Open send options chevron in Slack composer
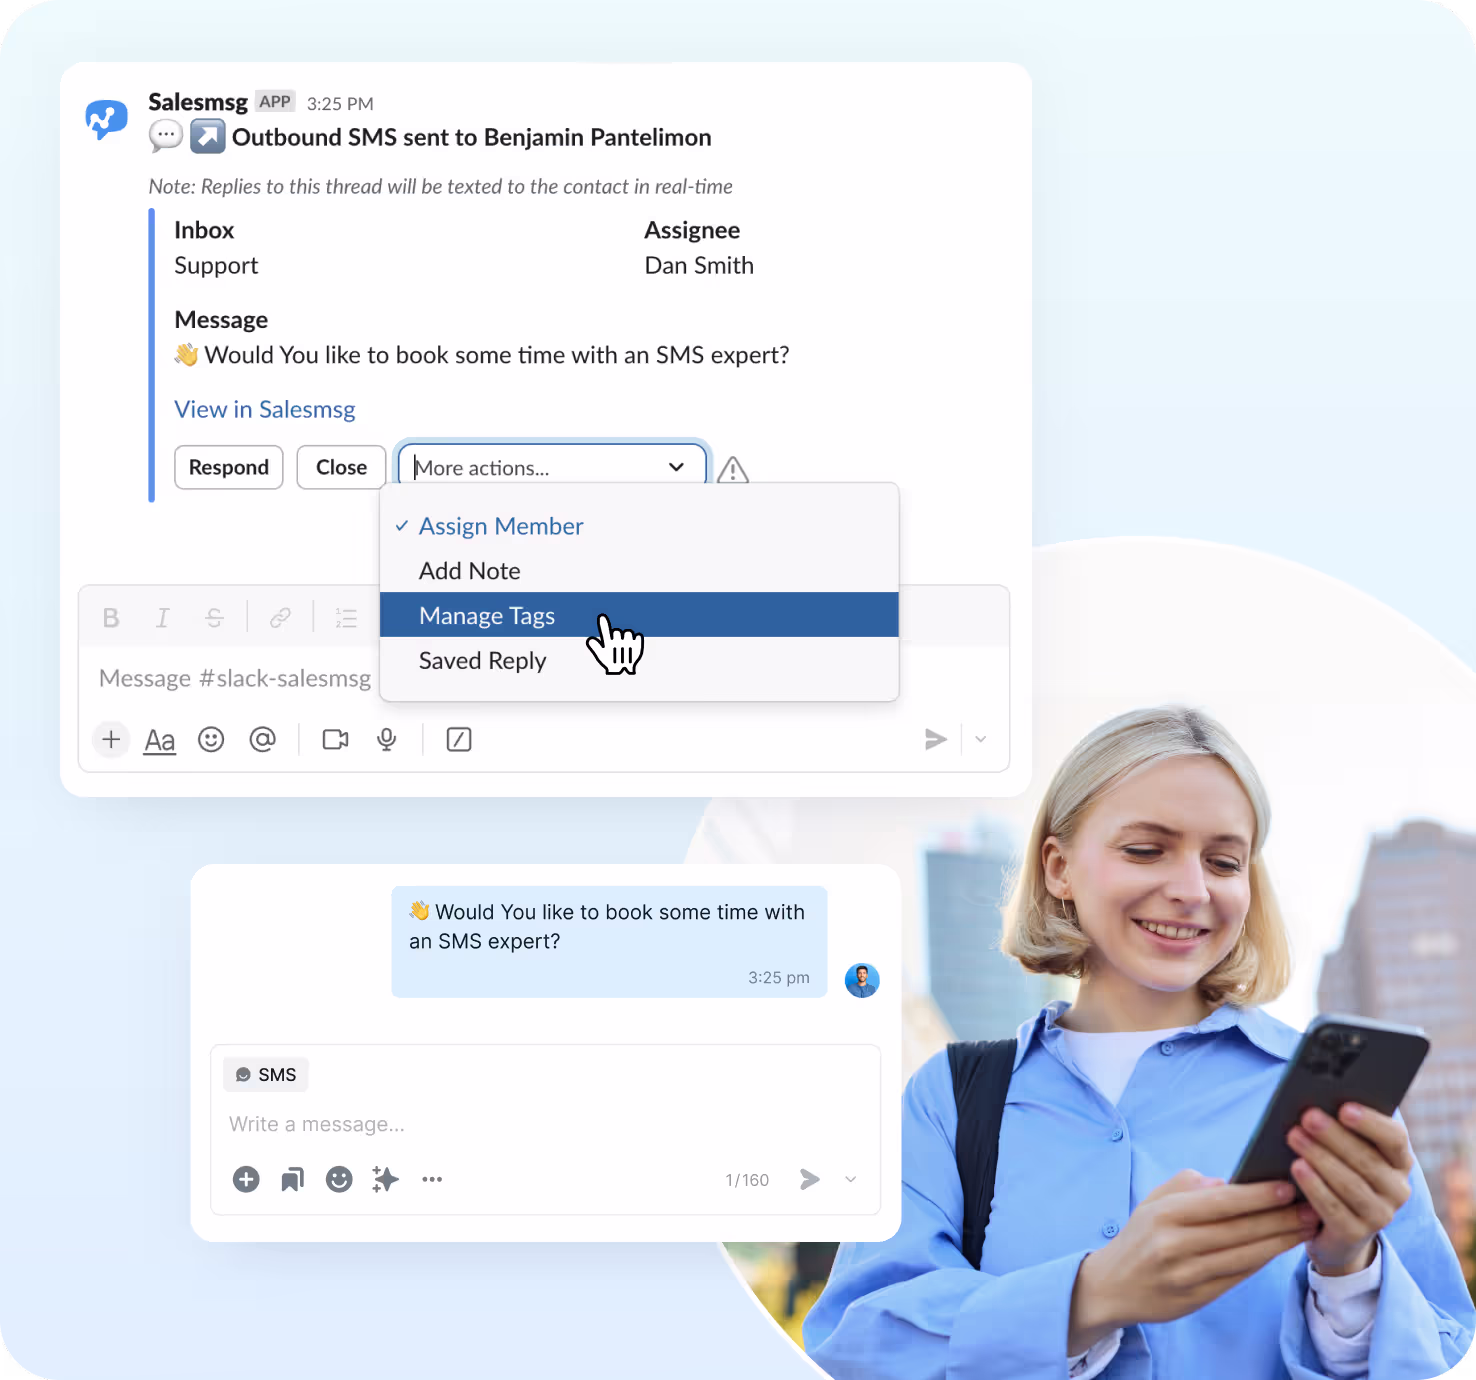Image resolution: width=1476 pixels, height=1380 pixels. (x=981, y=740)
